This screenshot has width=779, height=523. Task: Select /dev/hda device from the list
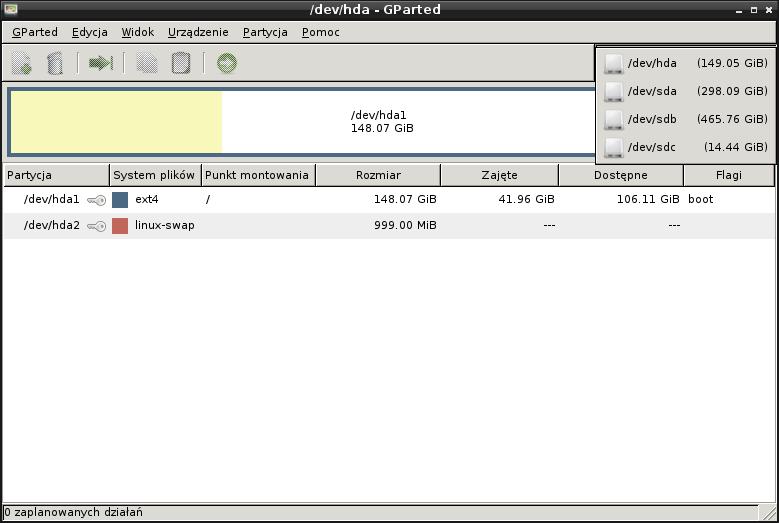686,64
